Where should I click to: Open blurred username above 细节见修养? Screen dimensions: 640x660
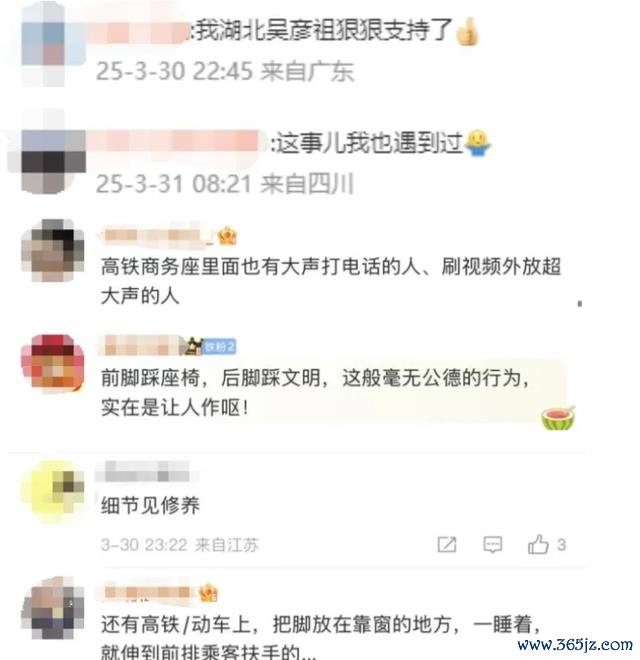pos(145,471)
